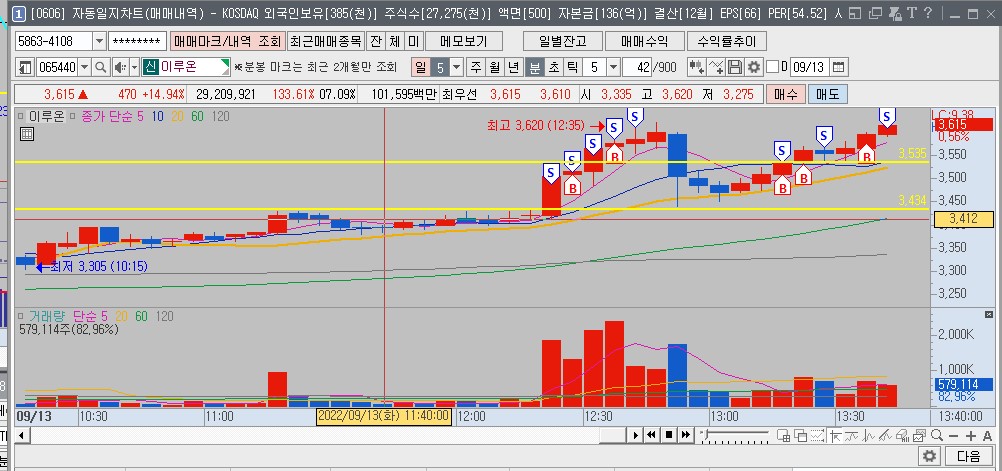Select the 월 monthly period toggle

tap(495, 67)
